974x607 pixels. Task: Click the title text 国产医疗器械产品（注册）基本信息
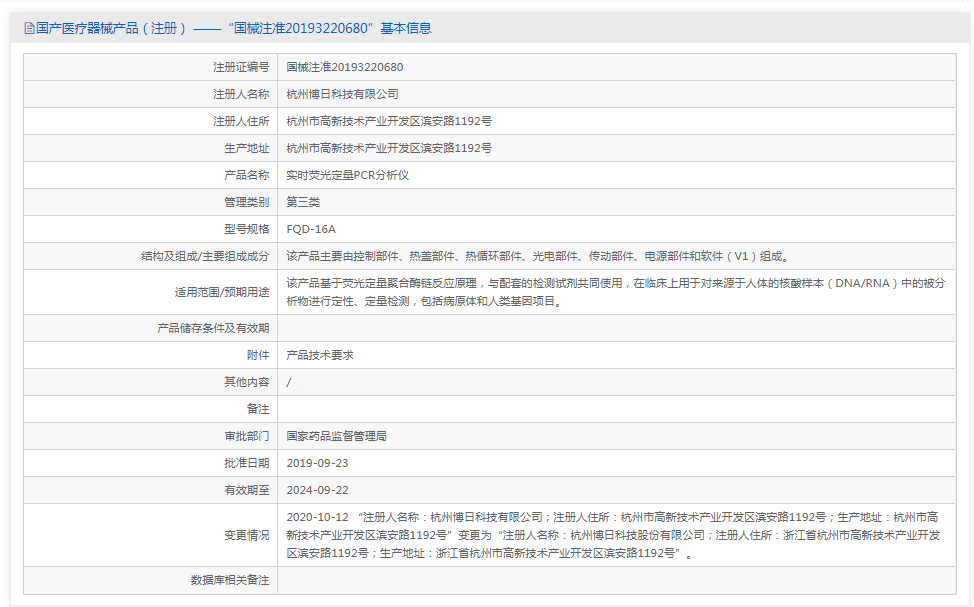click(234, 29)
